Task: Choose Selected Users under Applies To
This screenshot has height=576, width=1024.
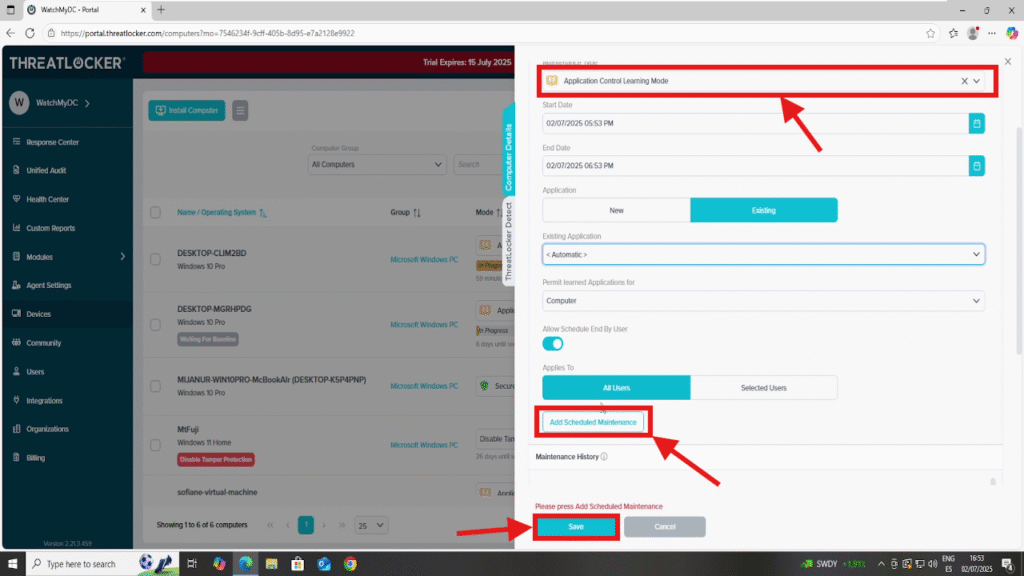Action: click(x=763, y=388)
